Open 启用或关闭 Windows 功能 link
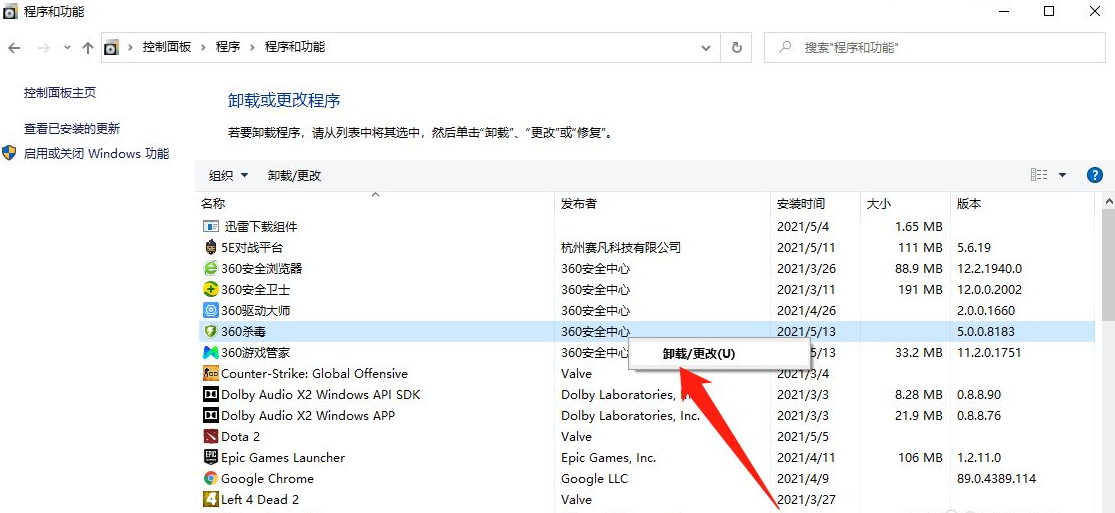 97,154
